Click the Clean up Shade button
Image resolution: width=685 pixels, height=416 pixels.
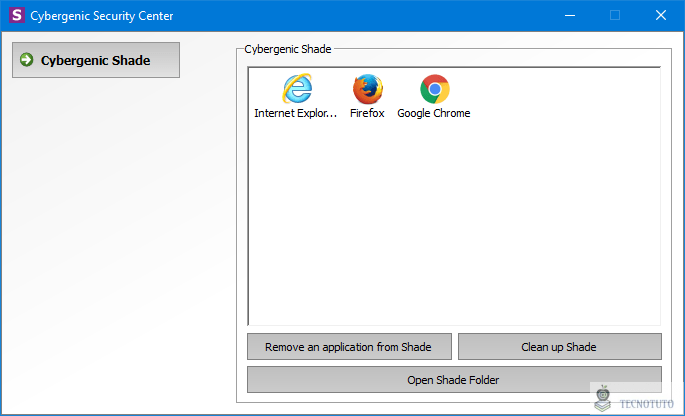click(x=560, y=347)
